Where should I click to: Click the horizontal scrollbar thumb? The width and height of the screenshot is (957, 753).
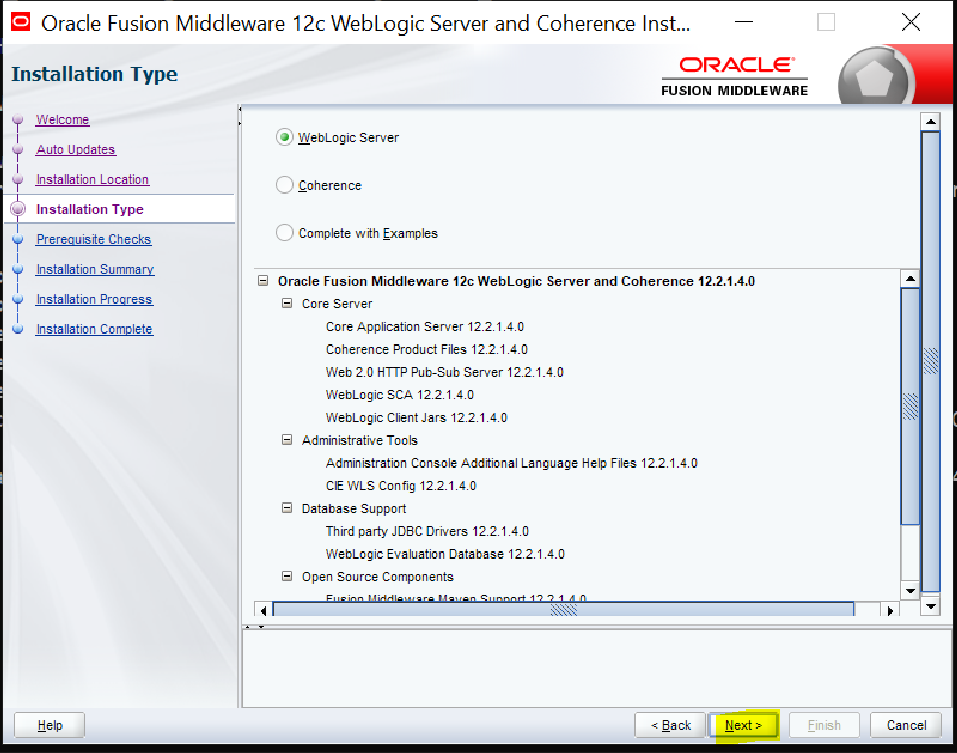coord(562,609)
